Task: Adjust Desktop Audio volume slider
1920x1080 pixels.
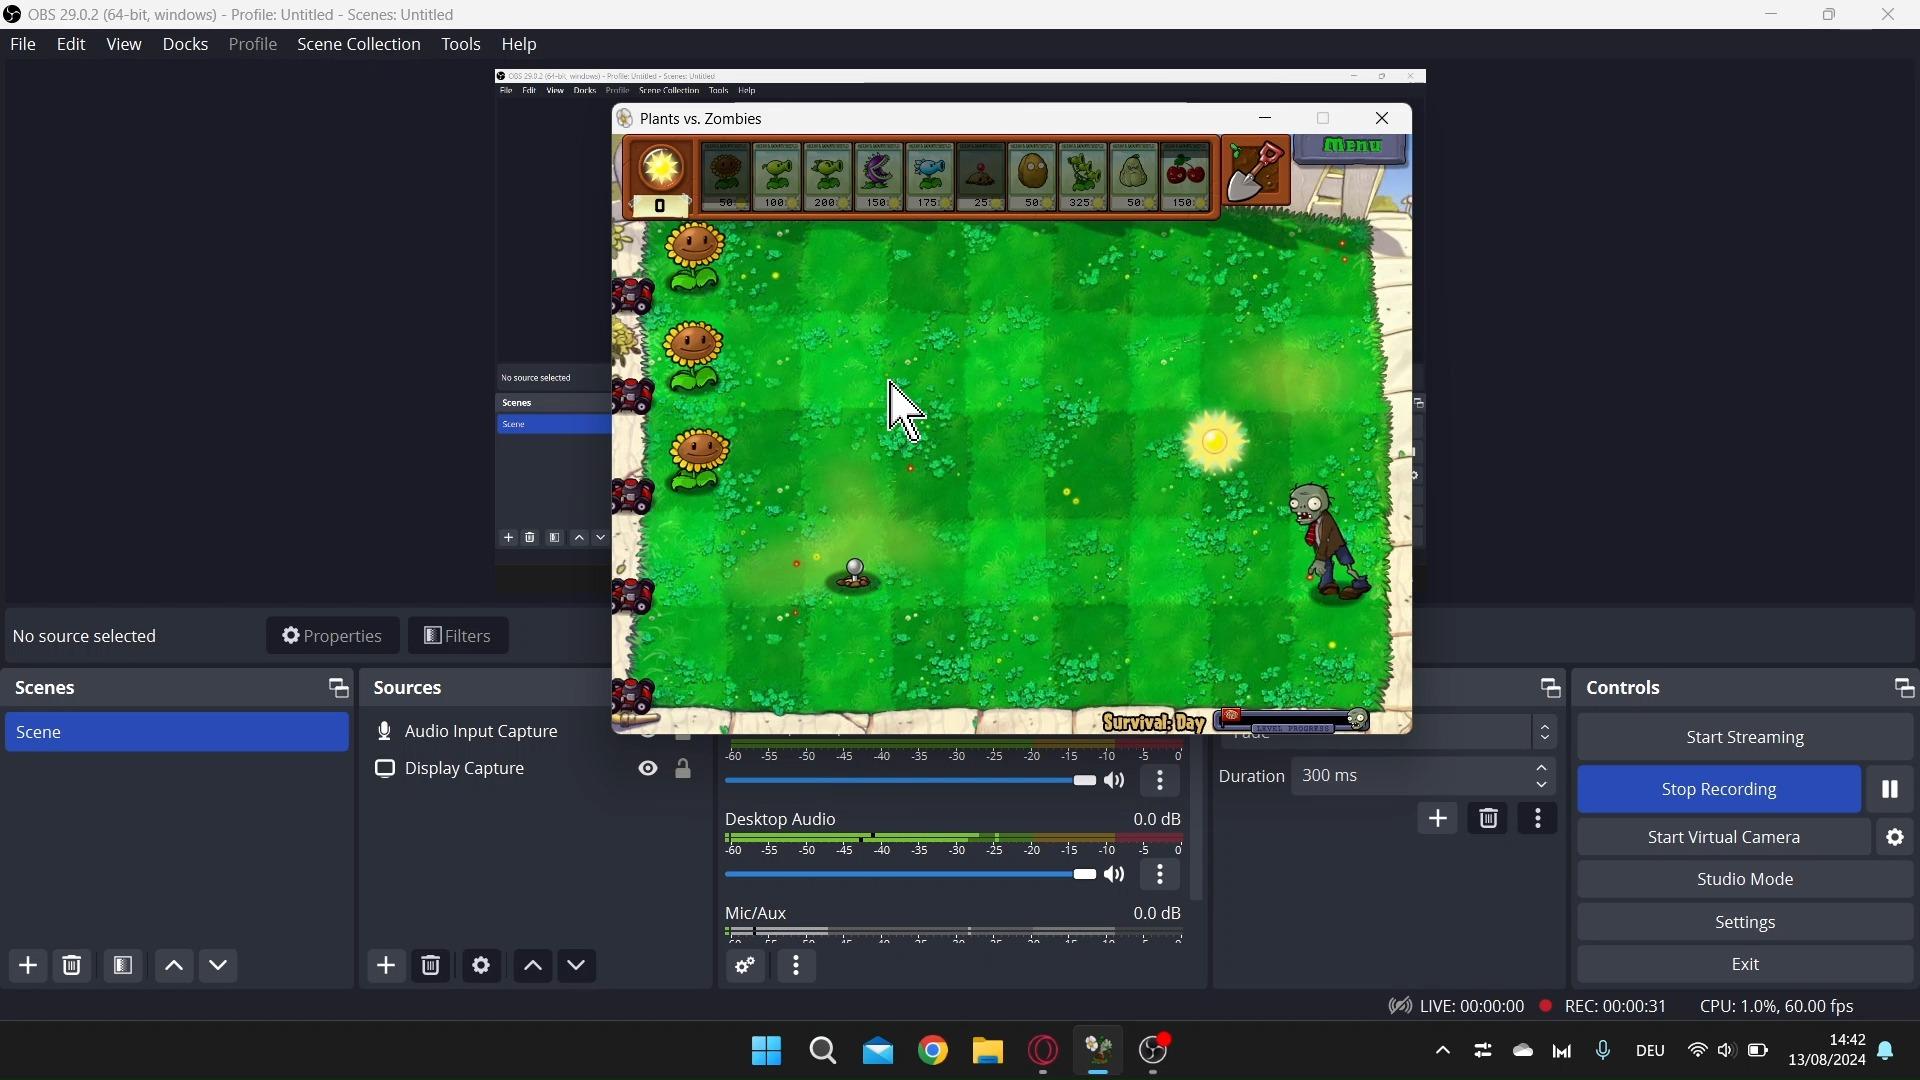Action: pyautogui.click(x=910, y=876)
